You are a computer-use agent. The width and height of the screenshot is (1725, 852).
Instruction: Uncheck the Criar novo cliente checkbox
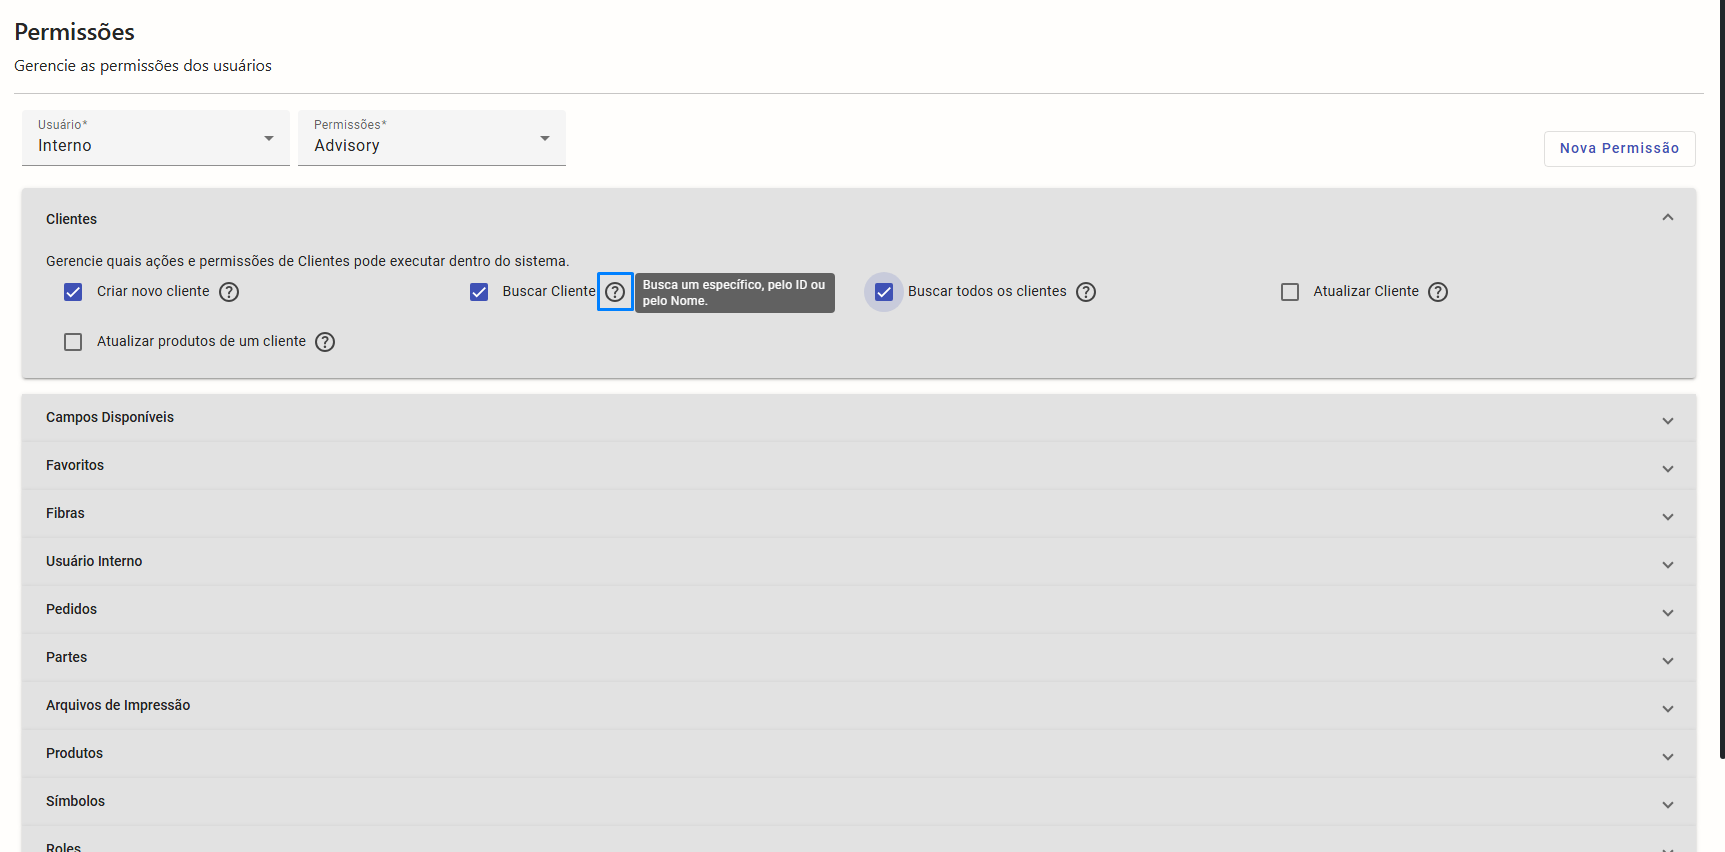point(73,292)
